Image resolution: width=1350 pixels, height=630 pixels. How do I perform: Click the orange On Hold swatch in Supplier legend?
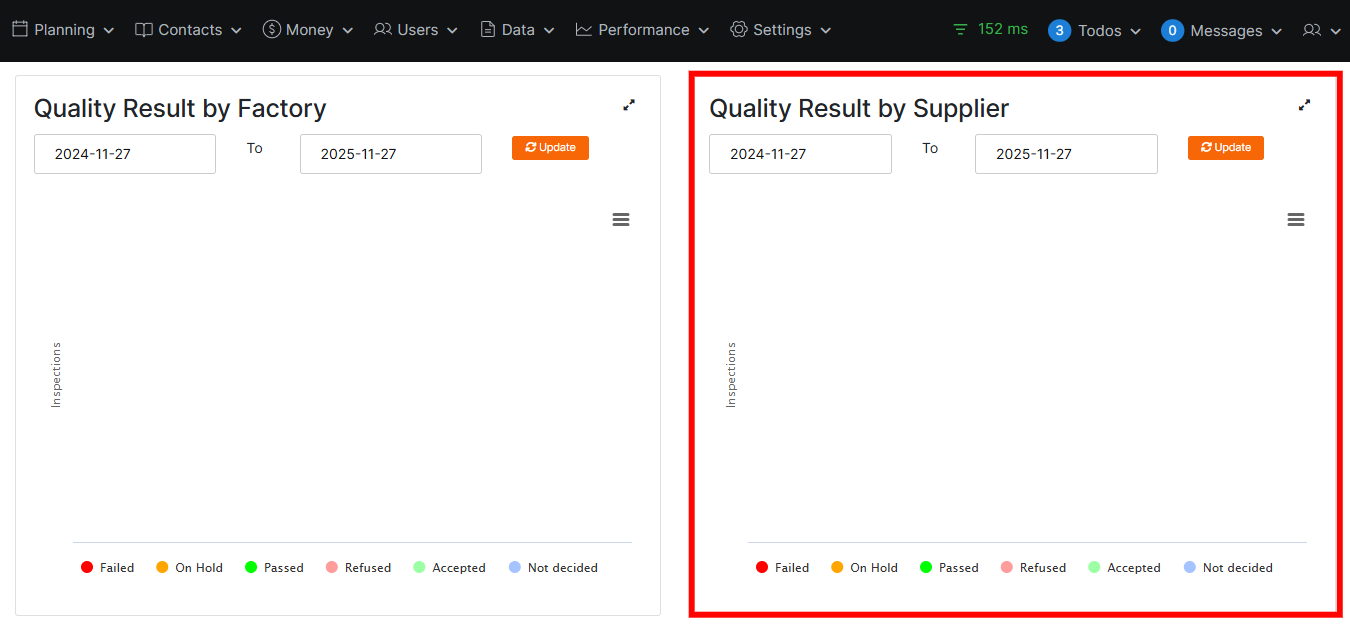coord(837,568)
